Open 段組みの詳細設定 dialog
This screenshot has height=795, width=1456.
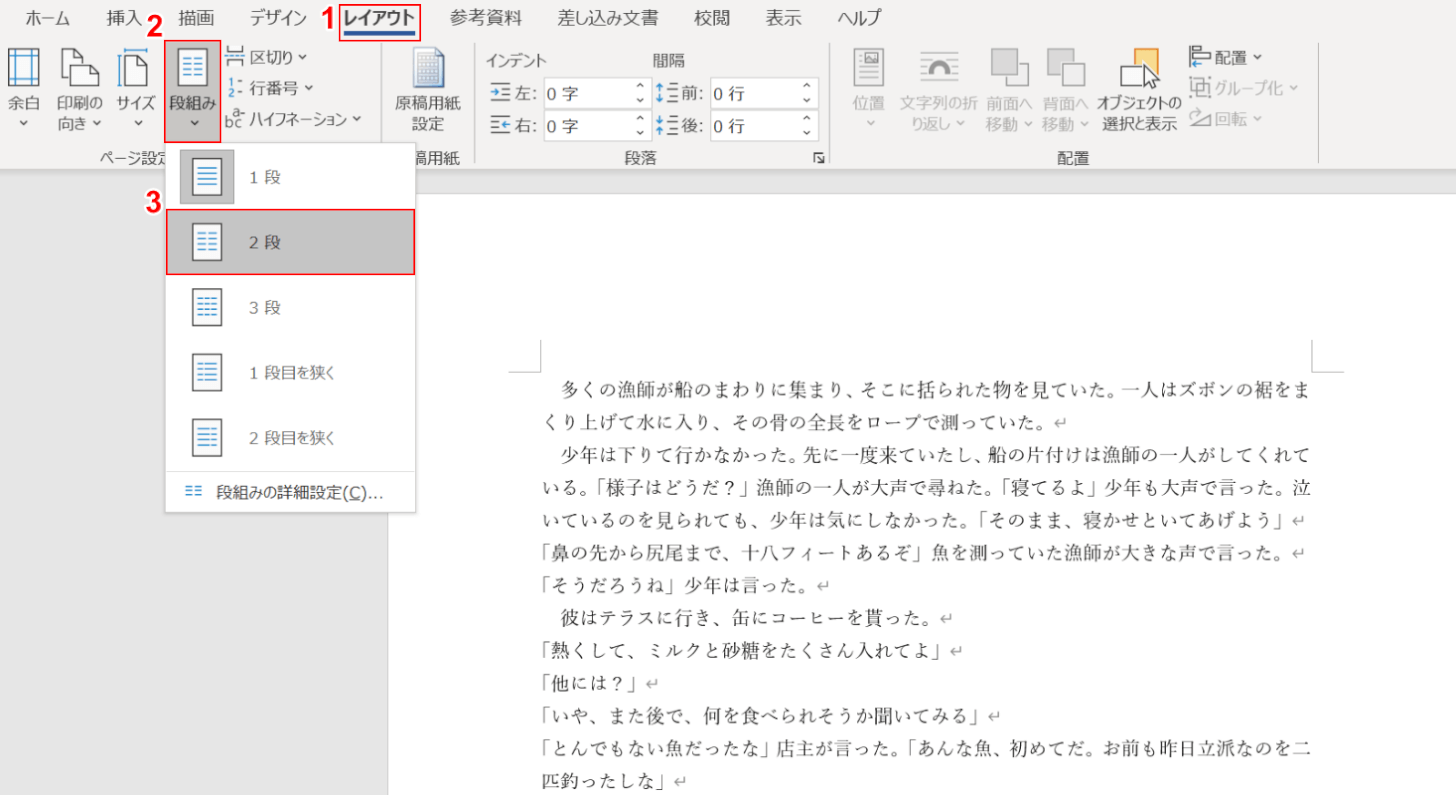coord(290,492)
